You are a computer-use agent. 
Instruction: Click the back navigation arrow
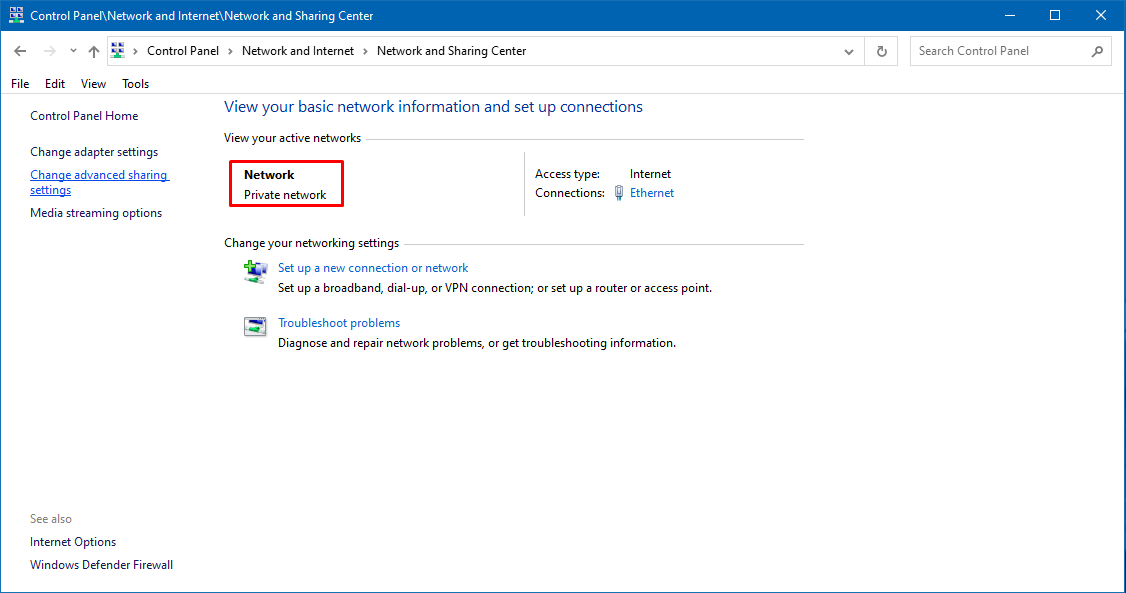pos(20,51)
